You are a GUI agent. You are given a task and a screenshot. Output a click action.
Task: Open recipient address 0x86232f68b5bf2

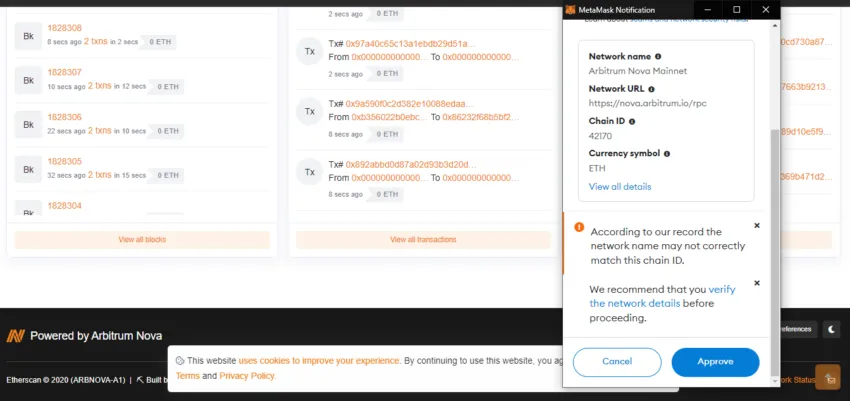point(480,117)
